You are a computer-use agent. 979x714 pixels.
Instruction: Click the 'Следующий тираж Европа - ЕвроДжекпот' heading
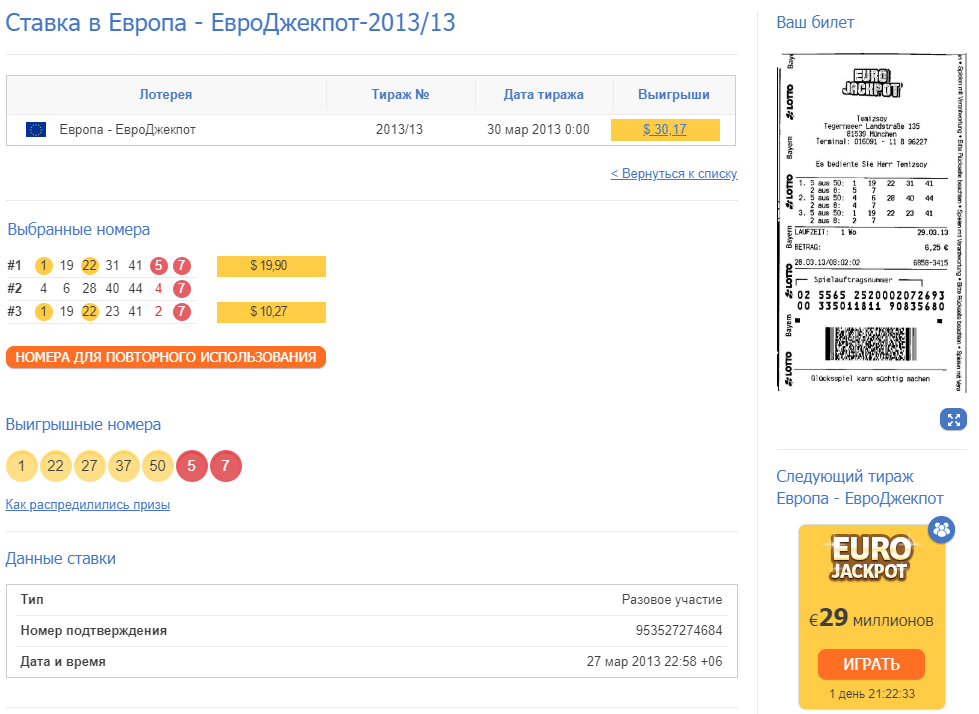click(860, 487)
